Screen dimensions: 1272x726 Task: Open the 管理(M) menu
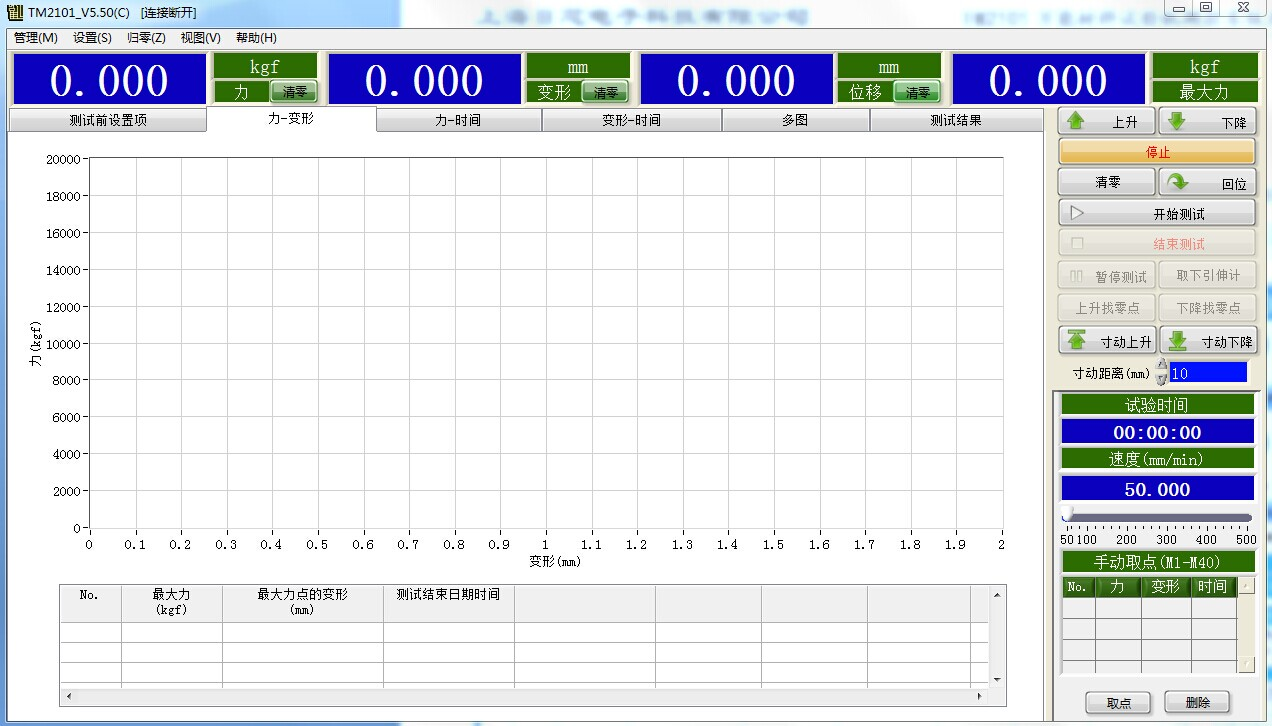coord(36,38)
